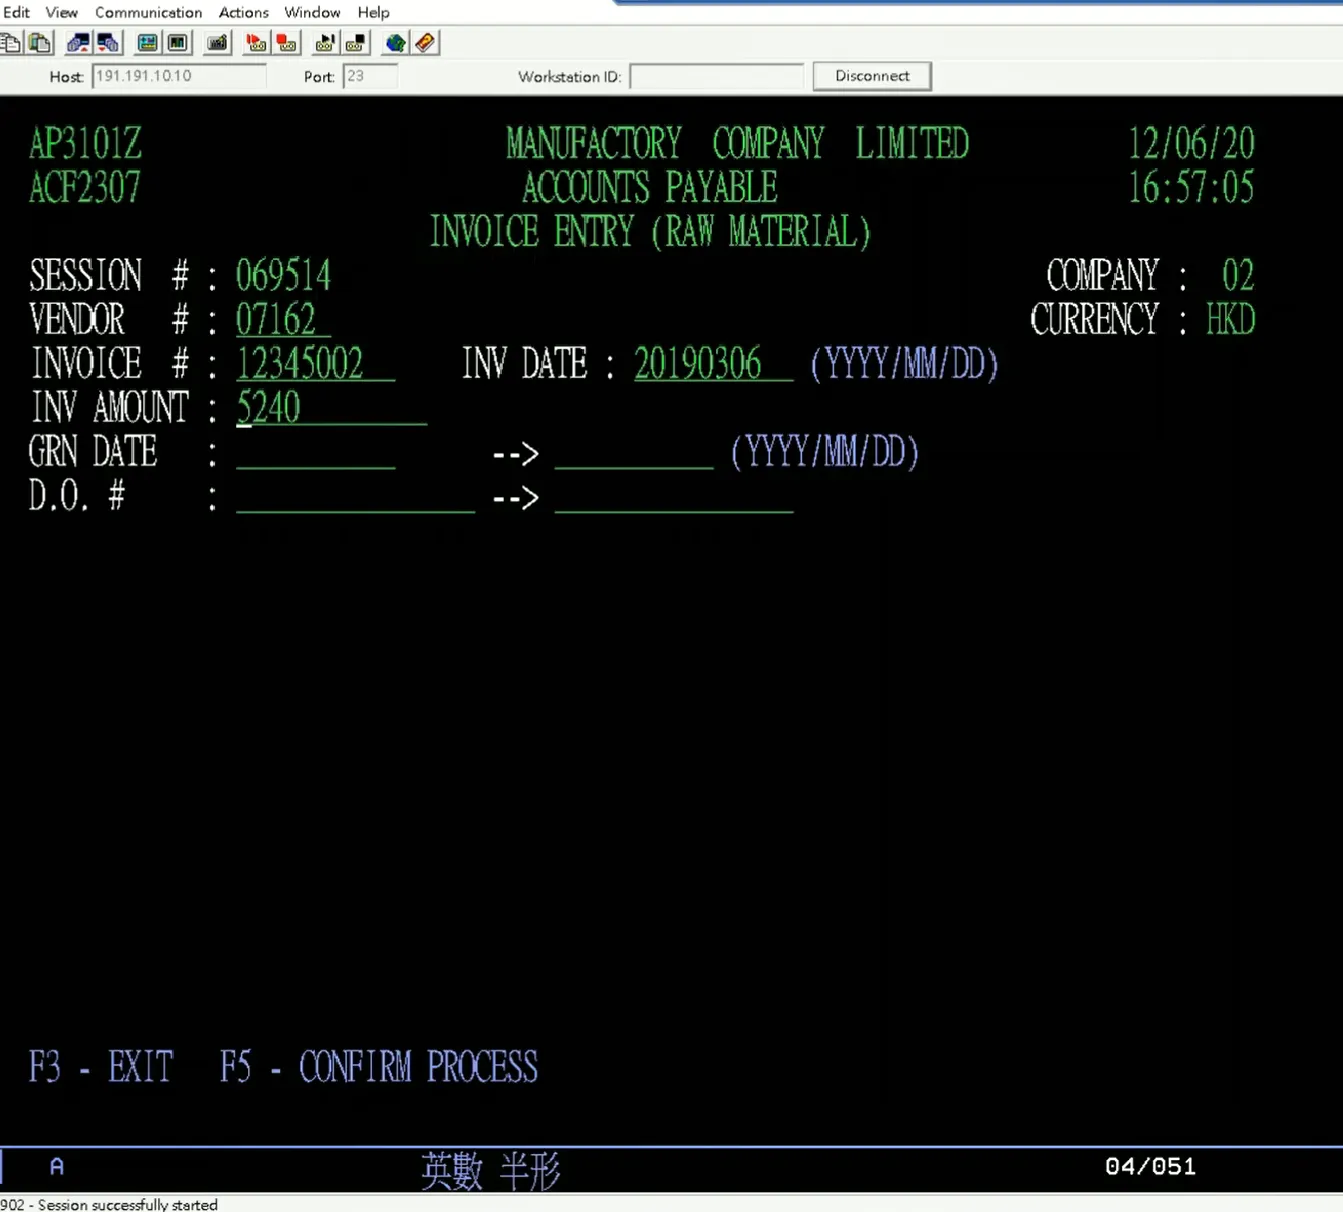The width and height of the screenshot is (1343, 1212).
Task: Click the session number 069514
Action: (x=283, y=276)
